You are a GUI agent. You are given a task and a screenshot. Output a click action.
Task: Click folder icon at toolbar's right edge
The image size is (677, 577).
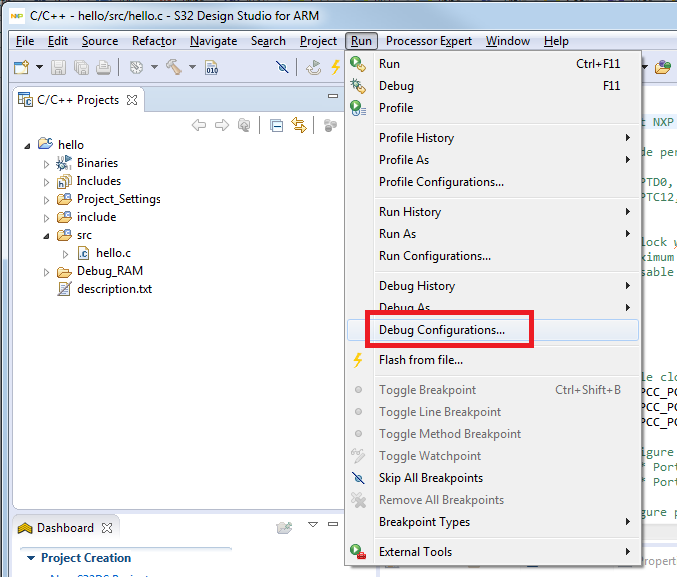[663, 67]
